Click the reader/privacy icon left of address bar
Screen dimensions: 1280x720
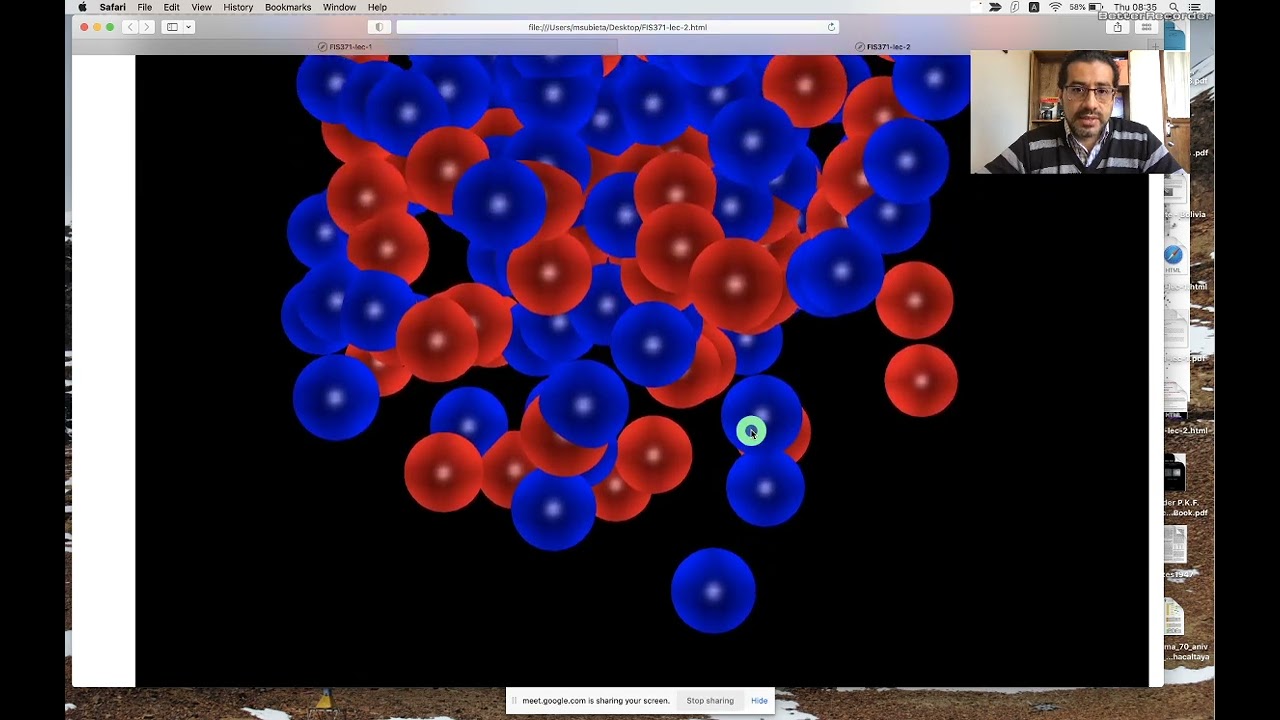379,27
